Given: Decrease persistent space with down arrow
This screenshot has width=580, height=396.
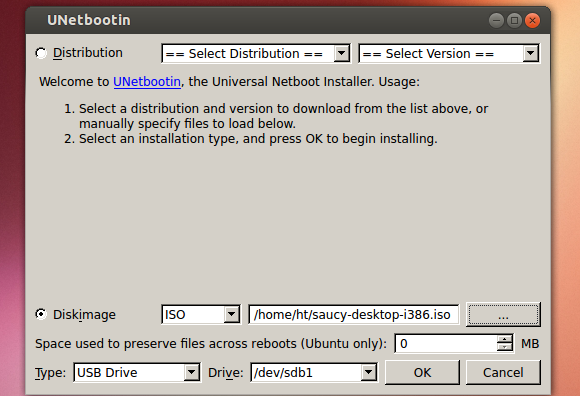Looking at the screenshot, I should (x=505, y=348).
